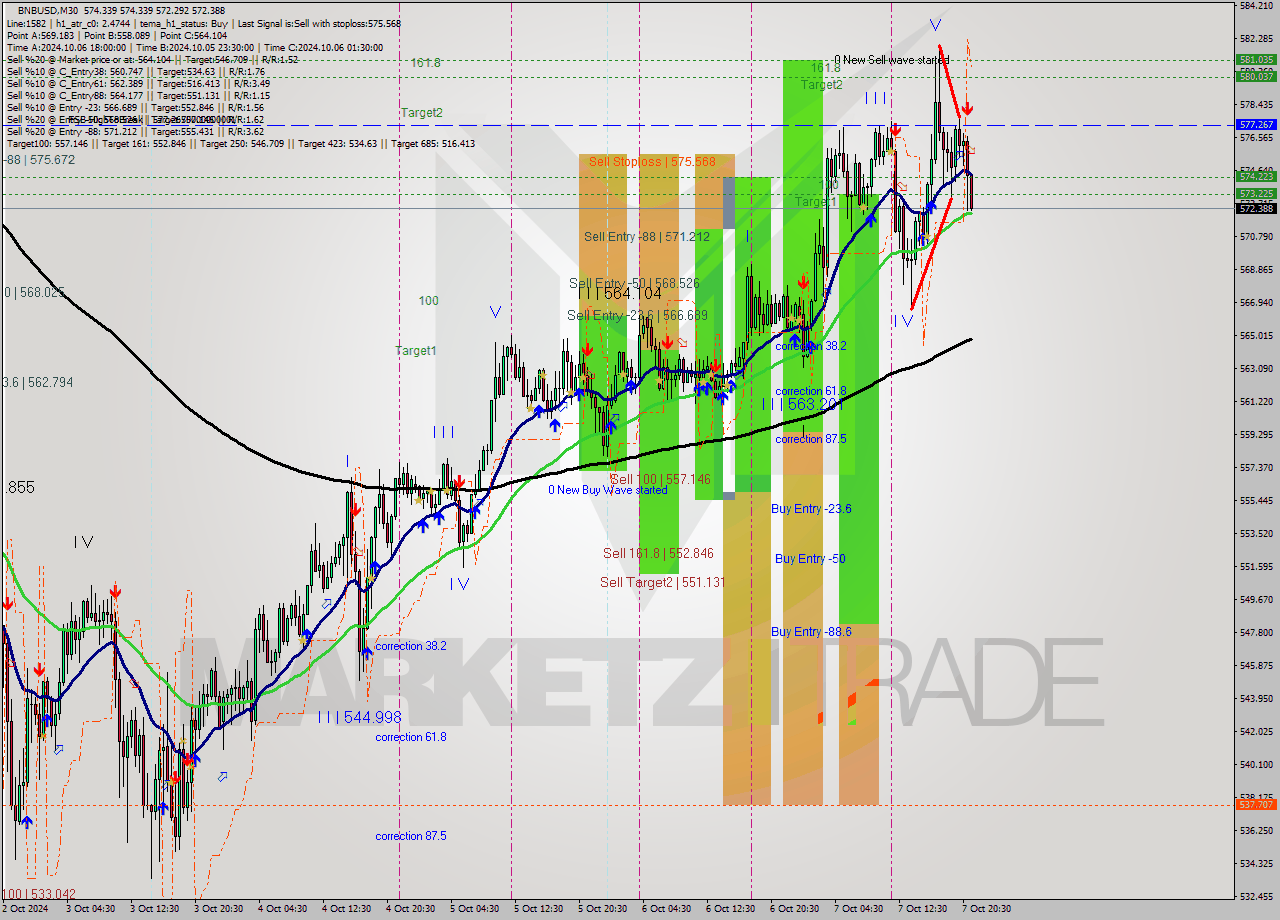Click the green 574.223 price tag
Viewport: 1280px width, 920px height.
[x=1257, y=176]
